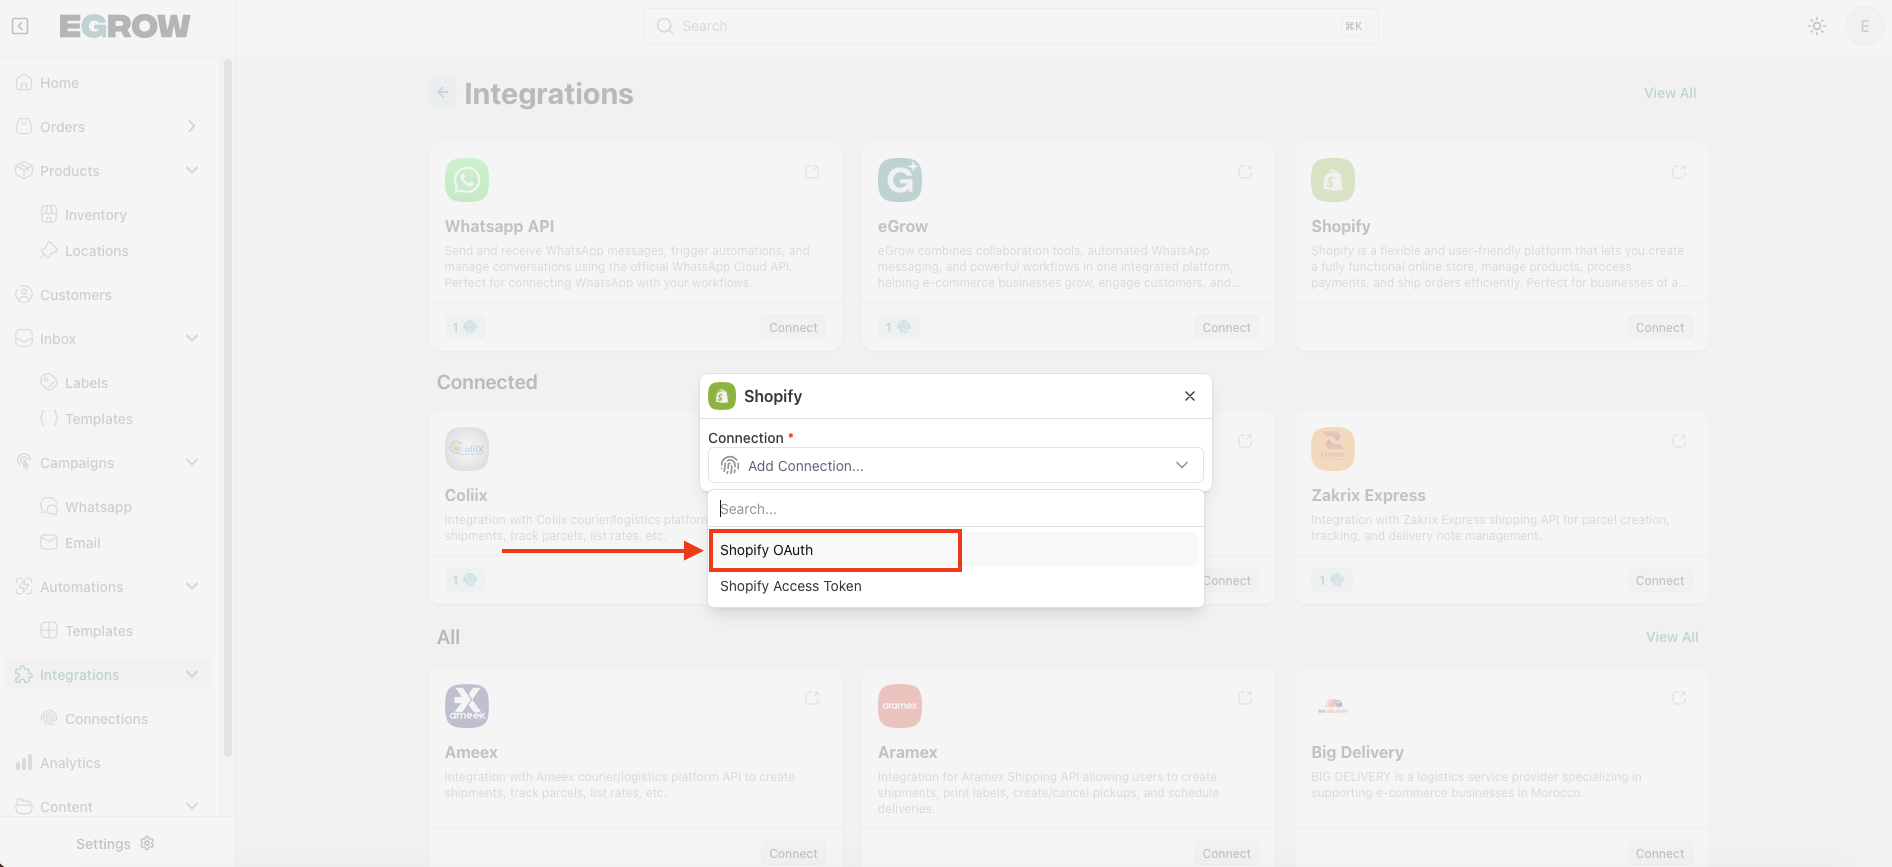Click the Whatsapp API card logo
This screenshot has width=1892, height=867.
(467, 180)
